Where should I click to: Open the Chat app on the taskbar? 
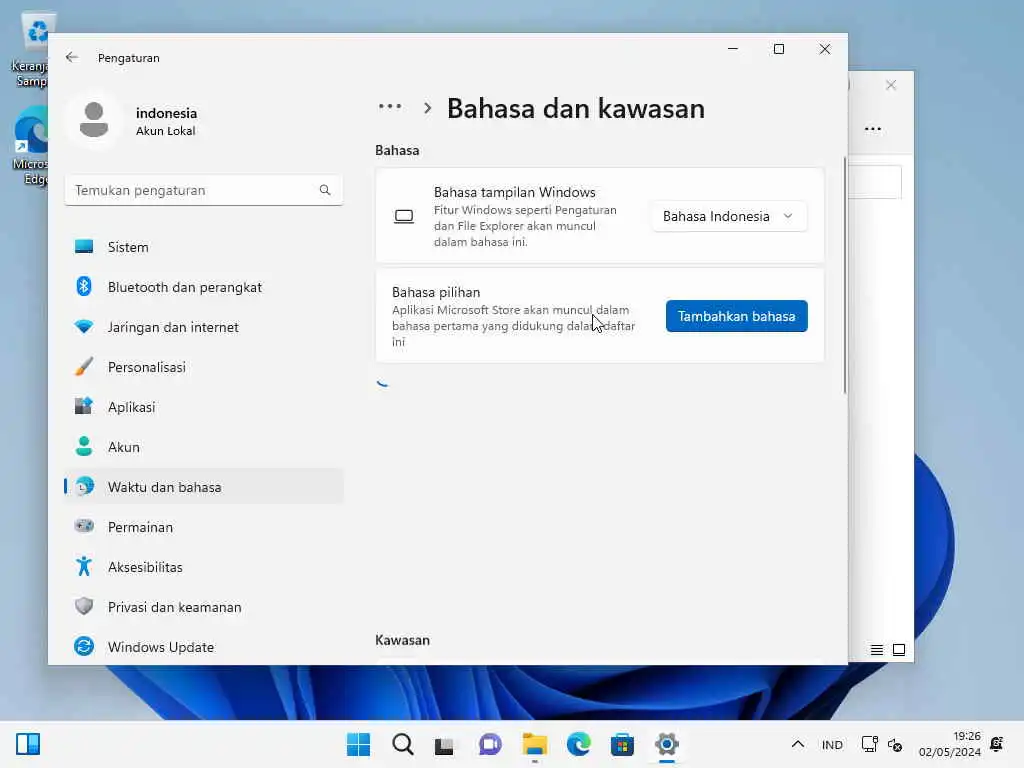tap(490, 744)
